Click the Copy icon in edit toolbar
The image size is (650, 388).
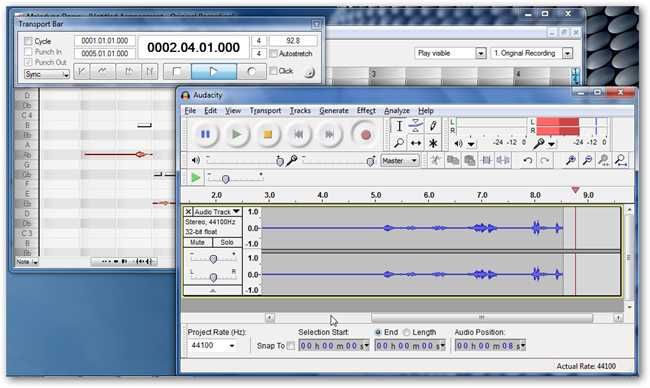tap(453, 160)
